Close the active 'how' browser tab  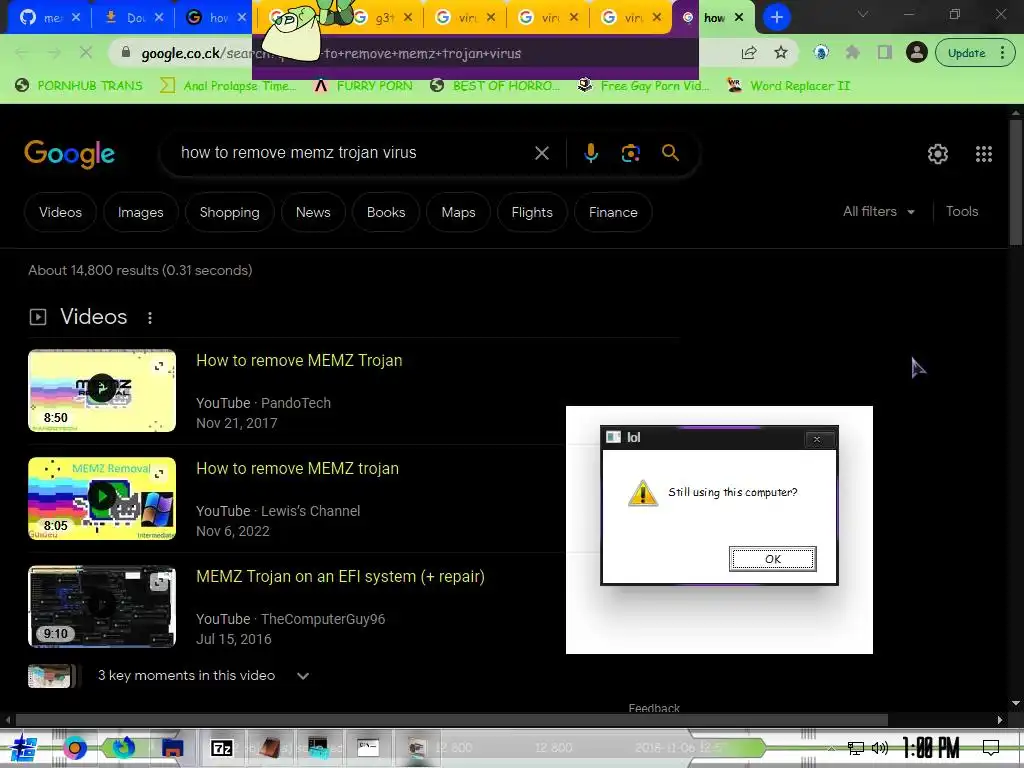point(739,18)
